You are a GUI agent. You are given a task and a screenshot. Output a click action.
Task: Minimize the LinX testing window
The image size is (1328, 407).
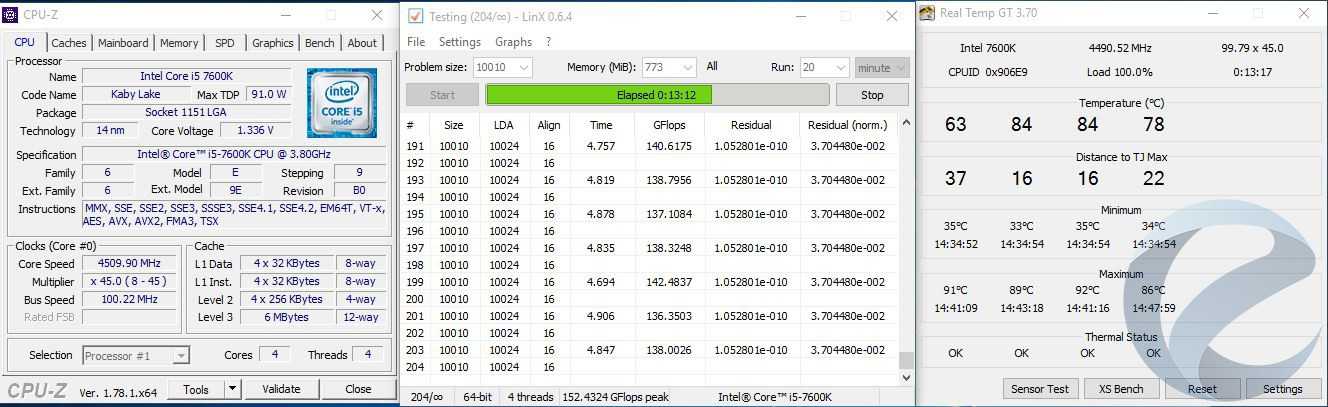coord(800,16)
